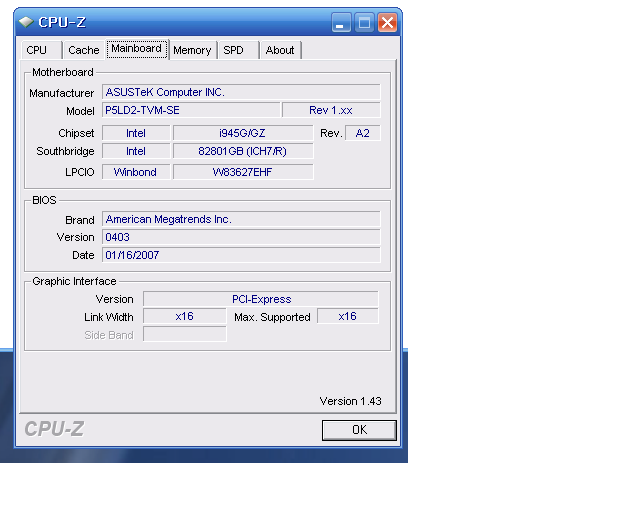This screenshot has width=640, height=512.
Task: Click the Max. Supported x16 field
Action: coord(348,316)
